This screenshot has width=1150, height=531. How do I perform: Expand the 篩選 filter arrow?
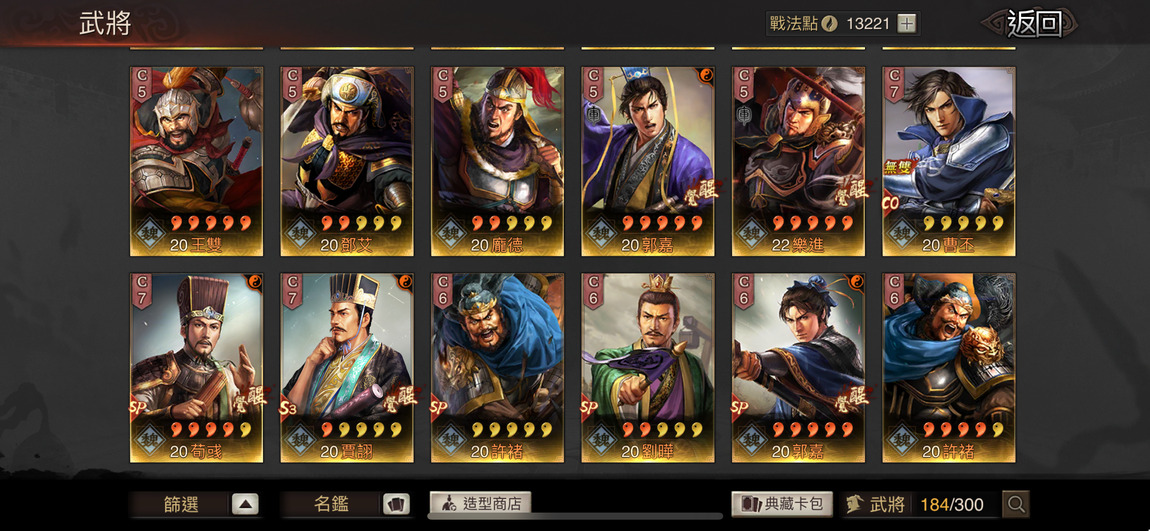tap(245, 504)
